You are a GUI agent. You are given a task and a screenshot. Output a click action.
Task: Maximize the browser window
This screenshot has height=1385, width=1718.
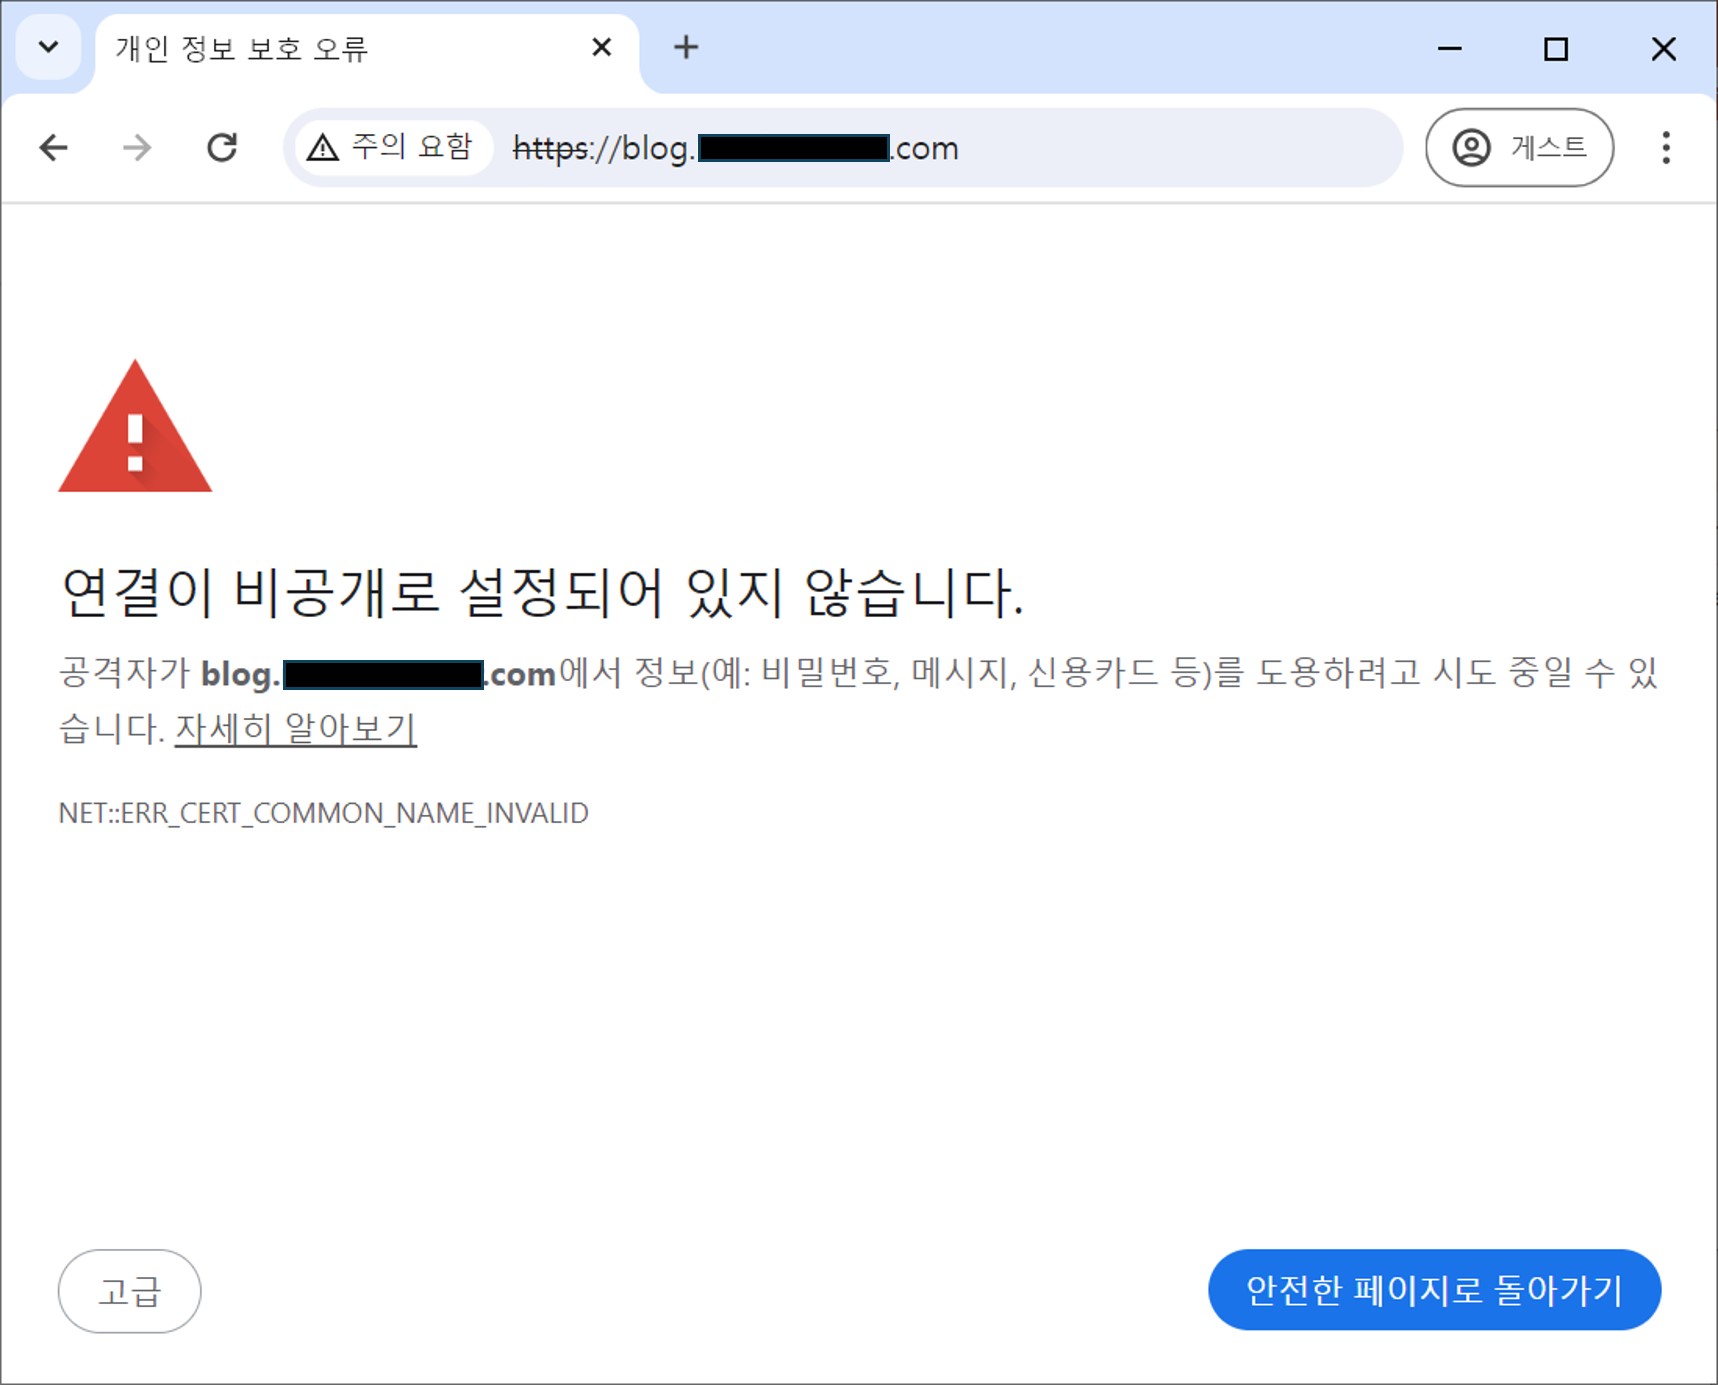click(x=1556, y=48)
